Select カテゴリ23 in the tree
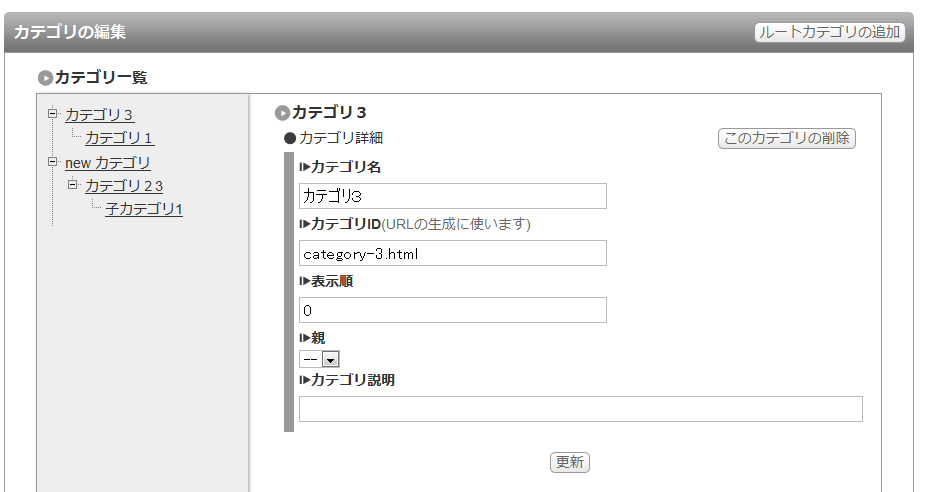 point(123,186)
